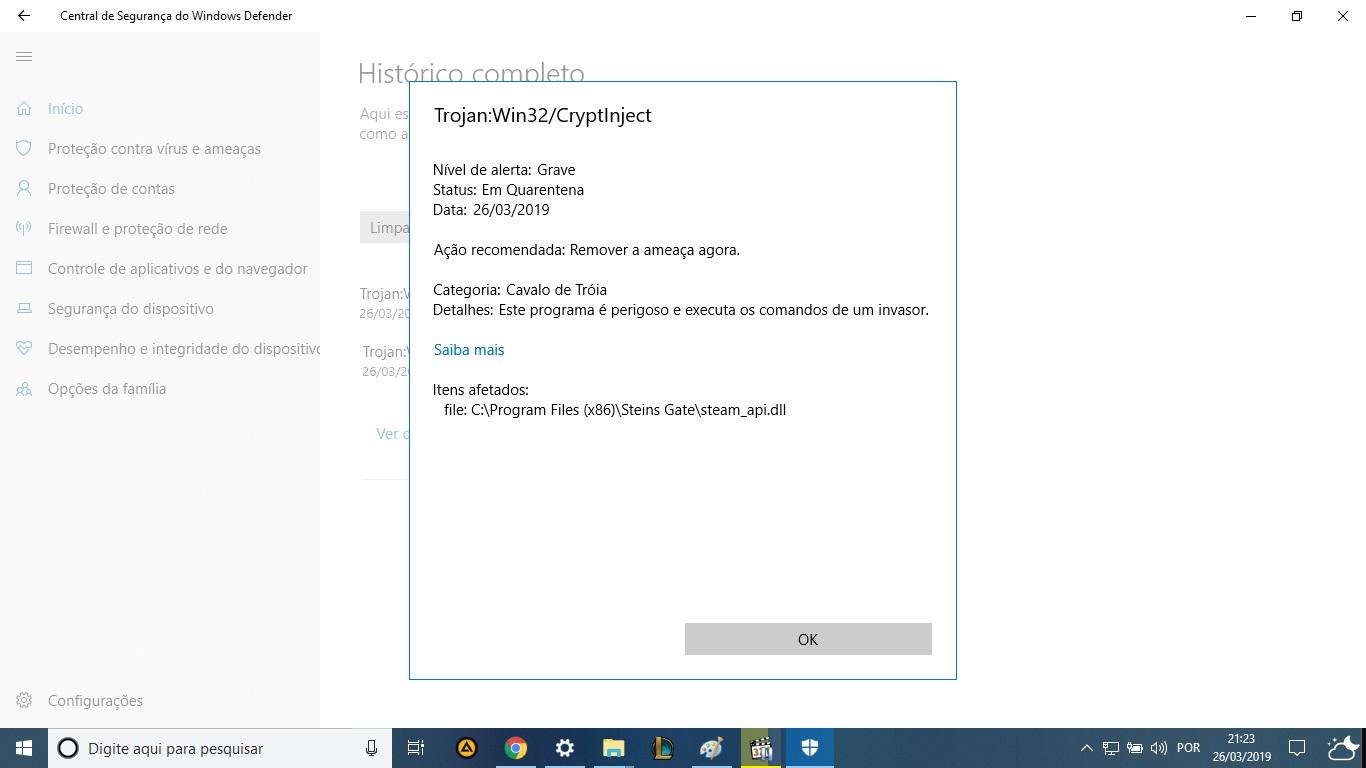Image resolution: width=1366 pixels, height=768 pixels.
Task: Click the gear icon beside Configurações
Action: click(24, 700)
